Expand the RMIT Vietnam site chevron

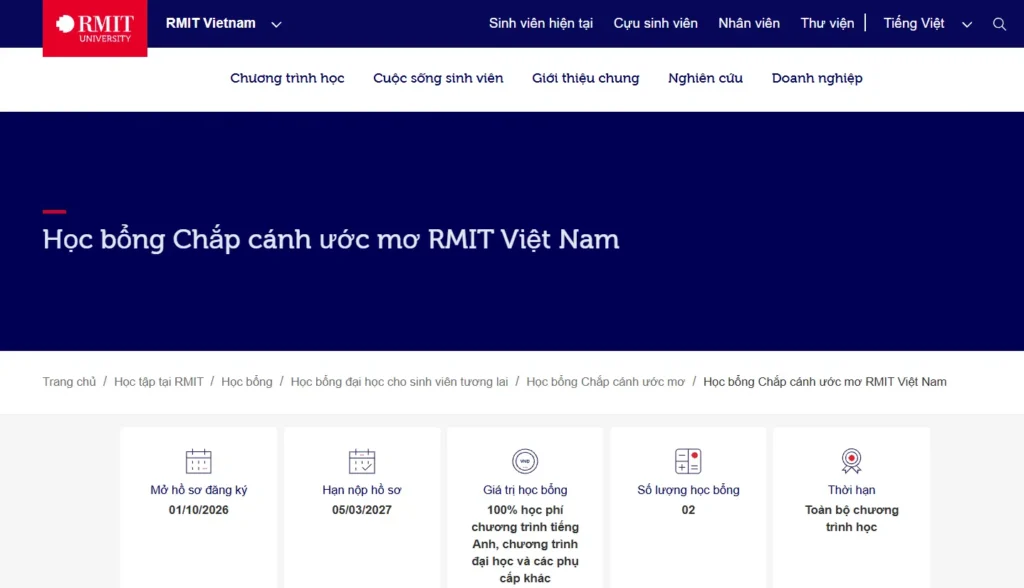point(276,24)
